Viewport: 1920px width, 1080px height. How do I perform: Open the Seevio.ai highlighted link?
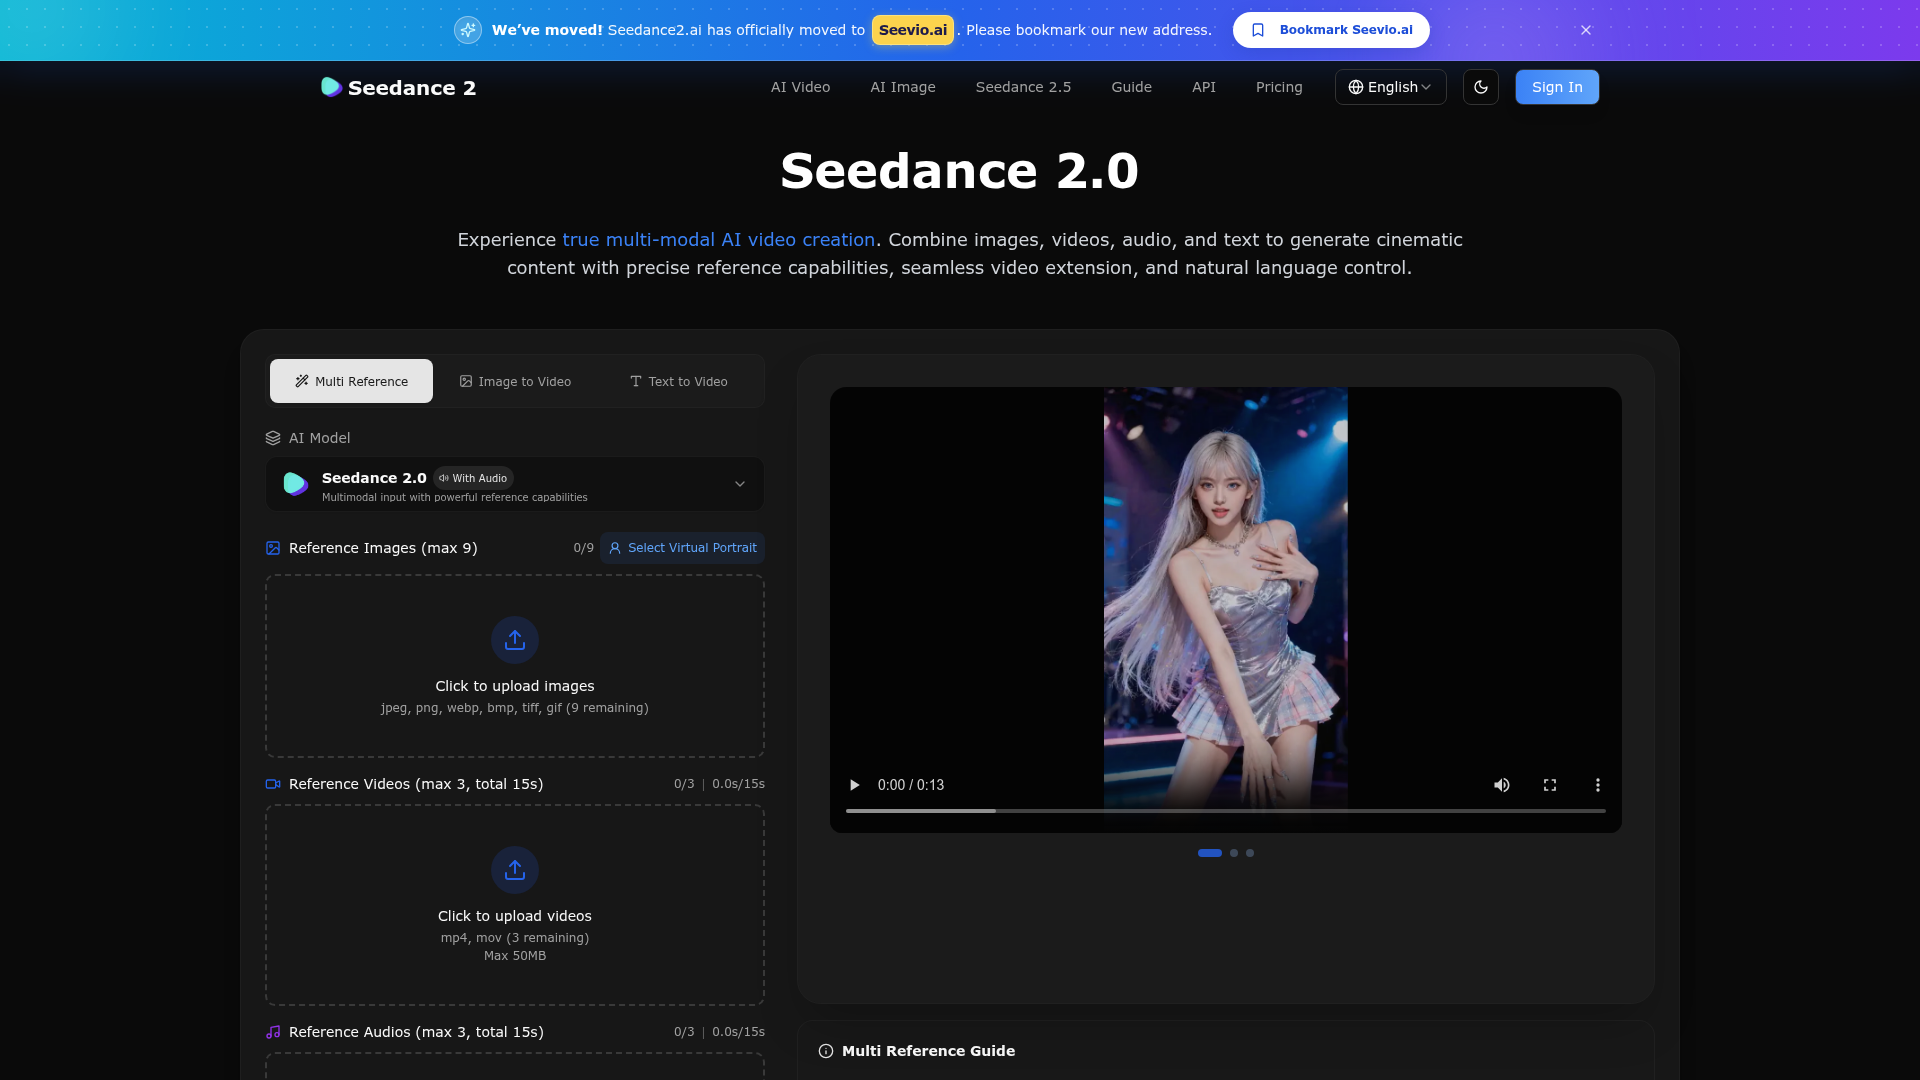pos(913,30)
